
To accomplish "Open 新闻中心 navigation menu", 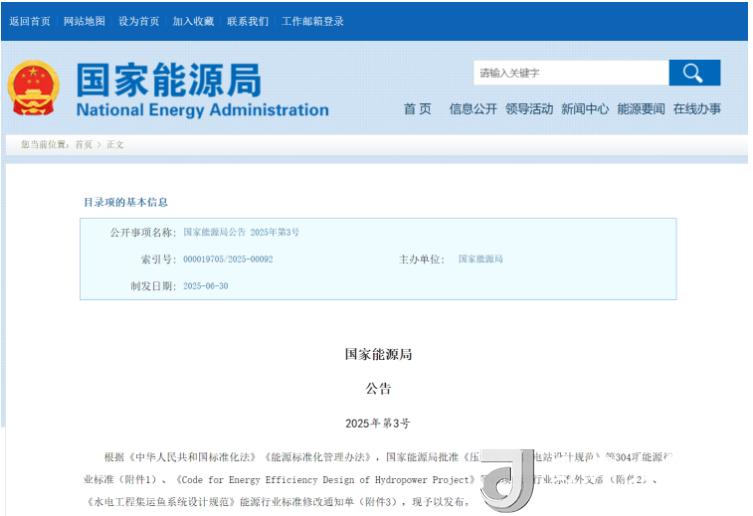I will (585, 109).
